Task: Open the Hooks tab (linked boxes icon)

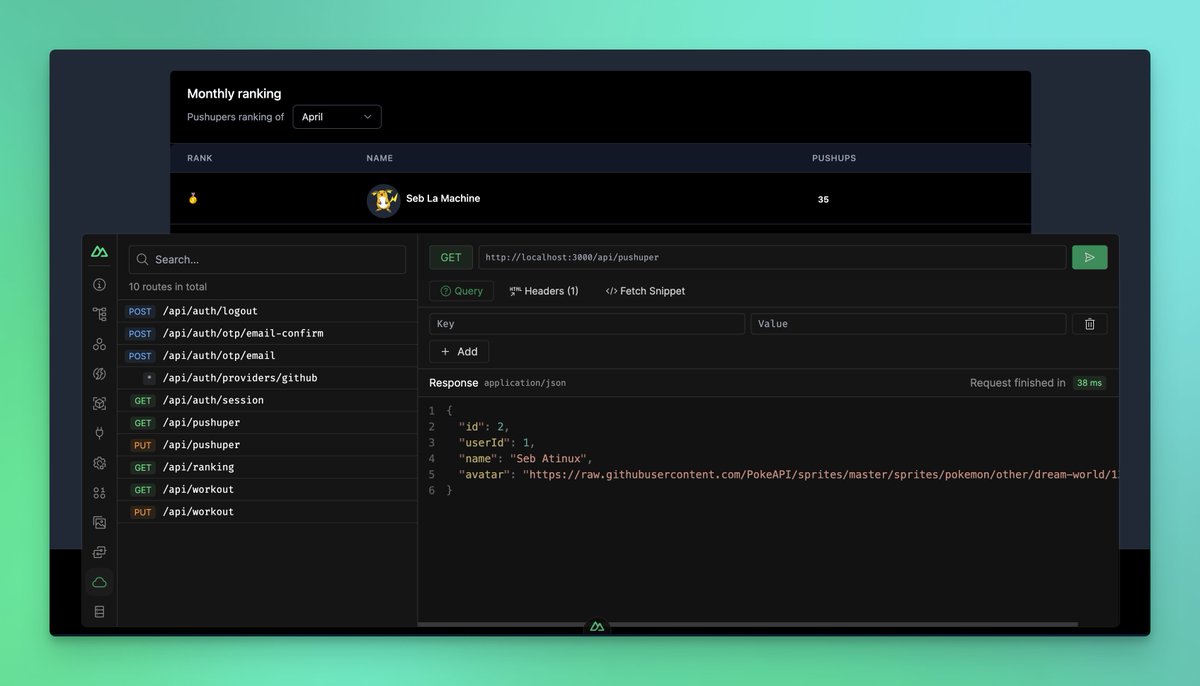Action: click(99, 552)
